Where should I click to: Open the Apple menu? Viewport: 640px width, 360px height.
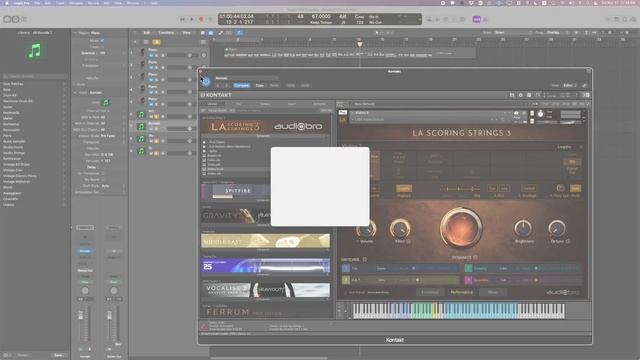pyautogui.click(x=7, y=3)
